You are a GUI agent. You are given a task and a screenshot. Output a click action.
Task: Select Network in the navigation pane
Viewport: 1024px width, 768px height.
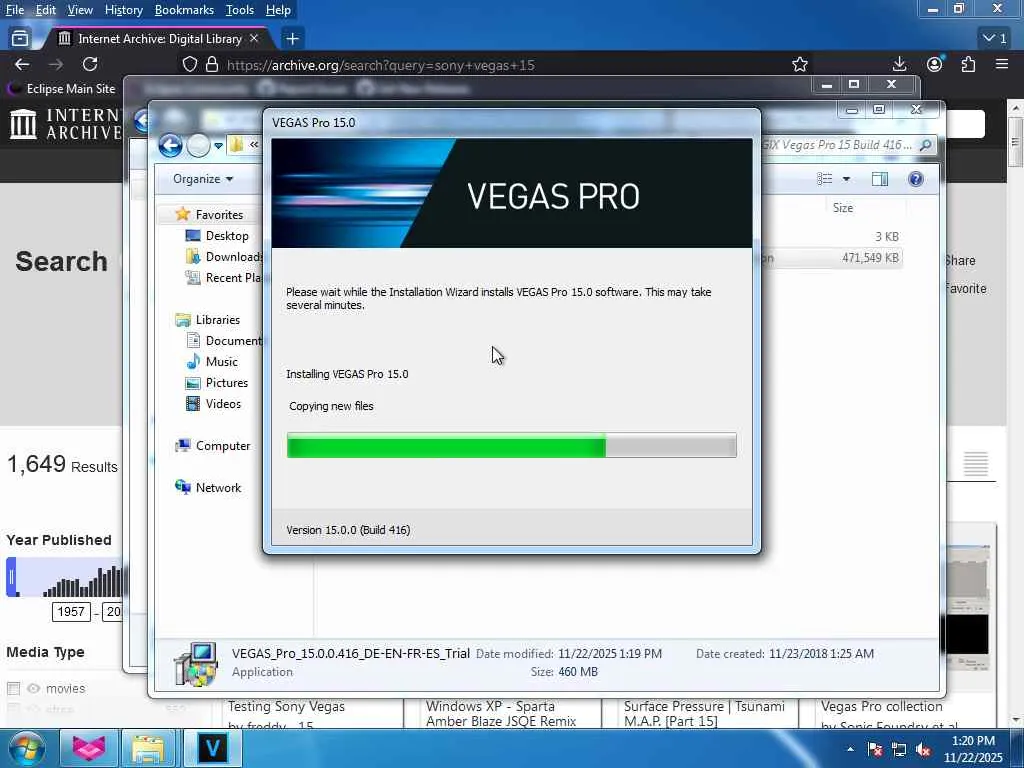coord(208,487)
